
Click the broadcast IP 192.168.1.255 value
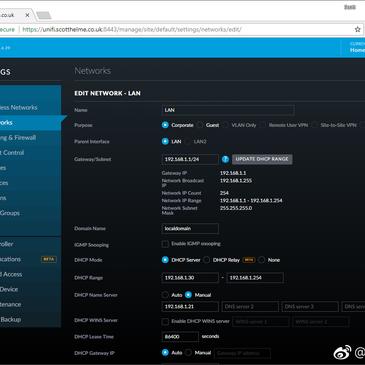236,181
